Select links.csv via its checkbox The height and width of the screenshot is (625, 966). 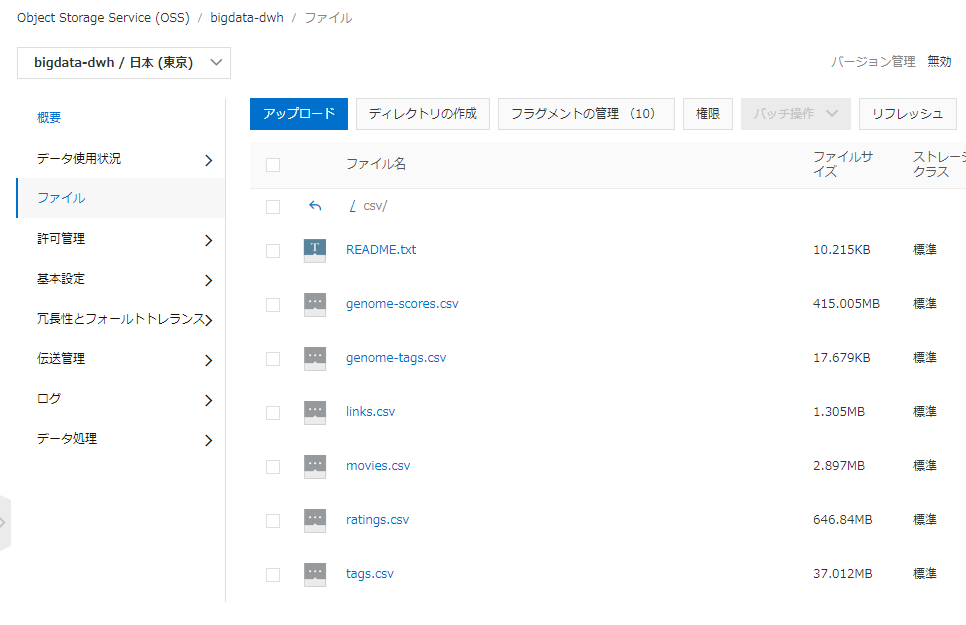(273, 412)
